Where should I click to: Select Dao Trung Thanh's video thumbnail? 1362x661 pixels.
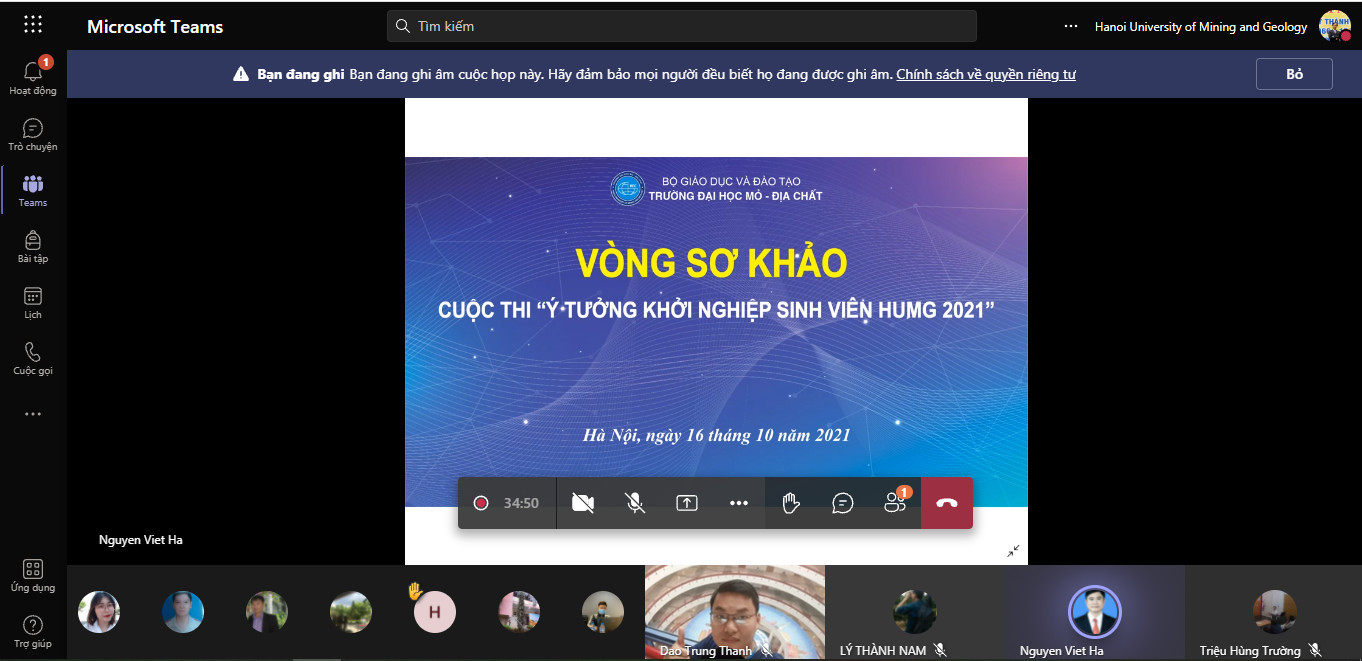735,612
